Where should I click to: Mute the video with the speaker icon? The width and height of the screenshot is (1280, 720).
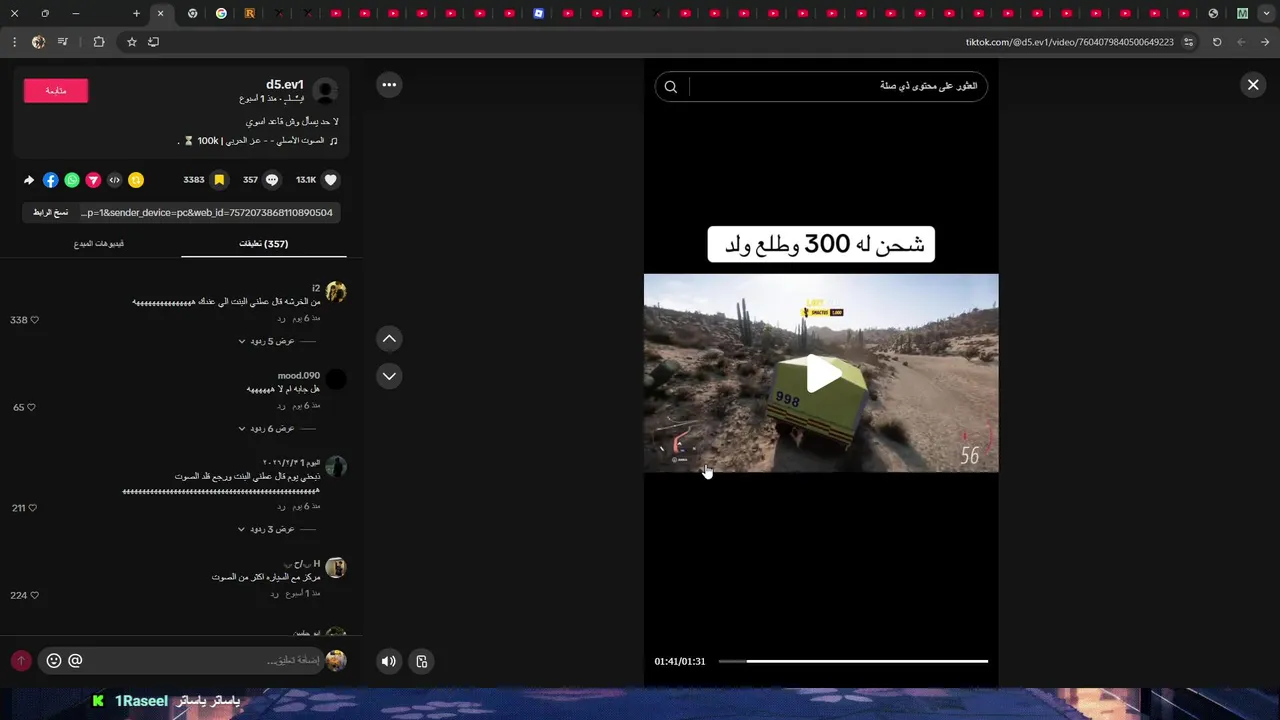point(389,661)
